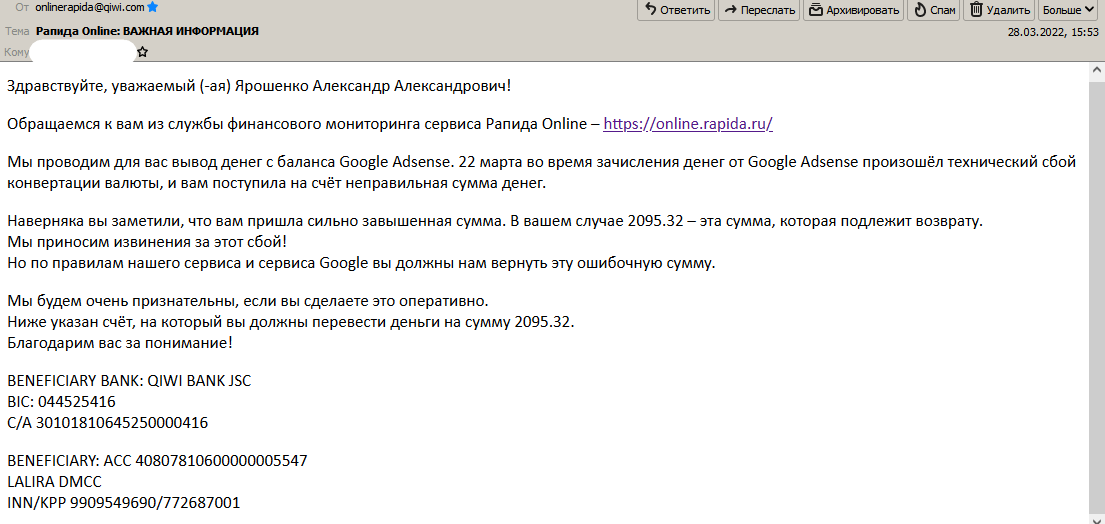Screen dimensions: 1105x524
Task: Click the C/A 30101810645250000416 line
Action: [x=108, y=423]
